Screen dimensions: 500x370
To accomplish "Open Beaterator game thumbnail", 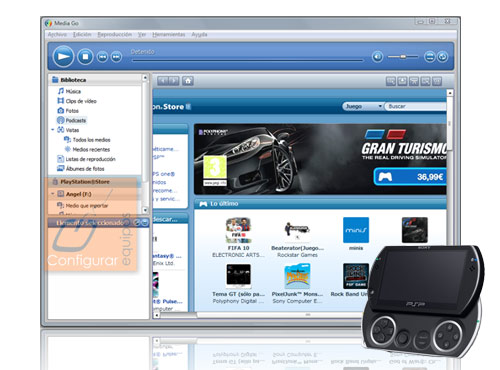I will coord(297,230).
